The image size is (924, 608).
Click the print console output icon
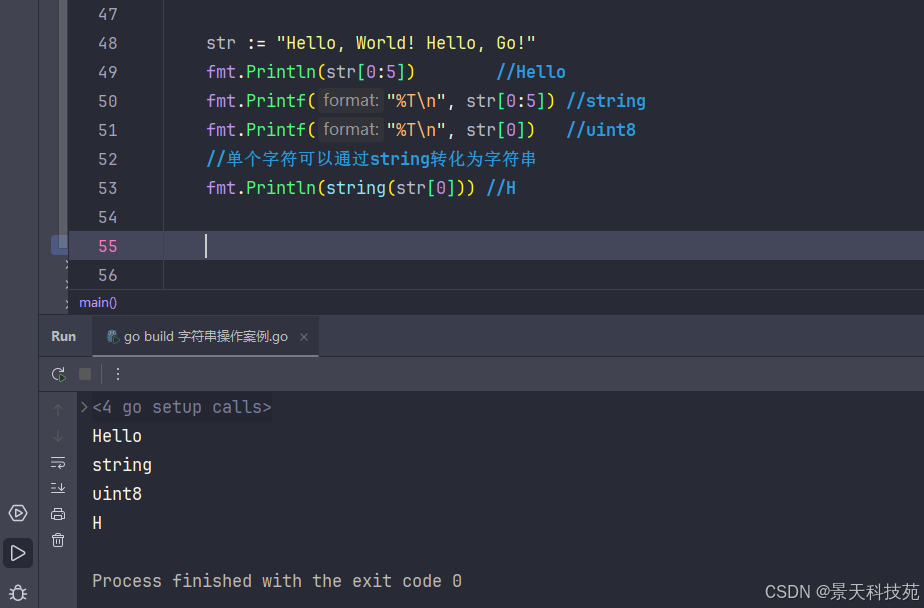click(x=58, y=514)
